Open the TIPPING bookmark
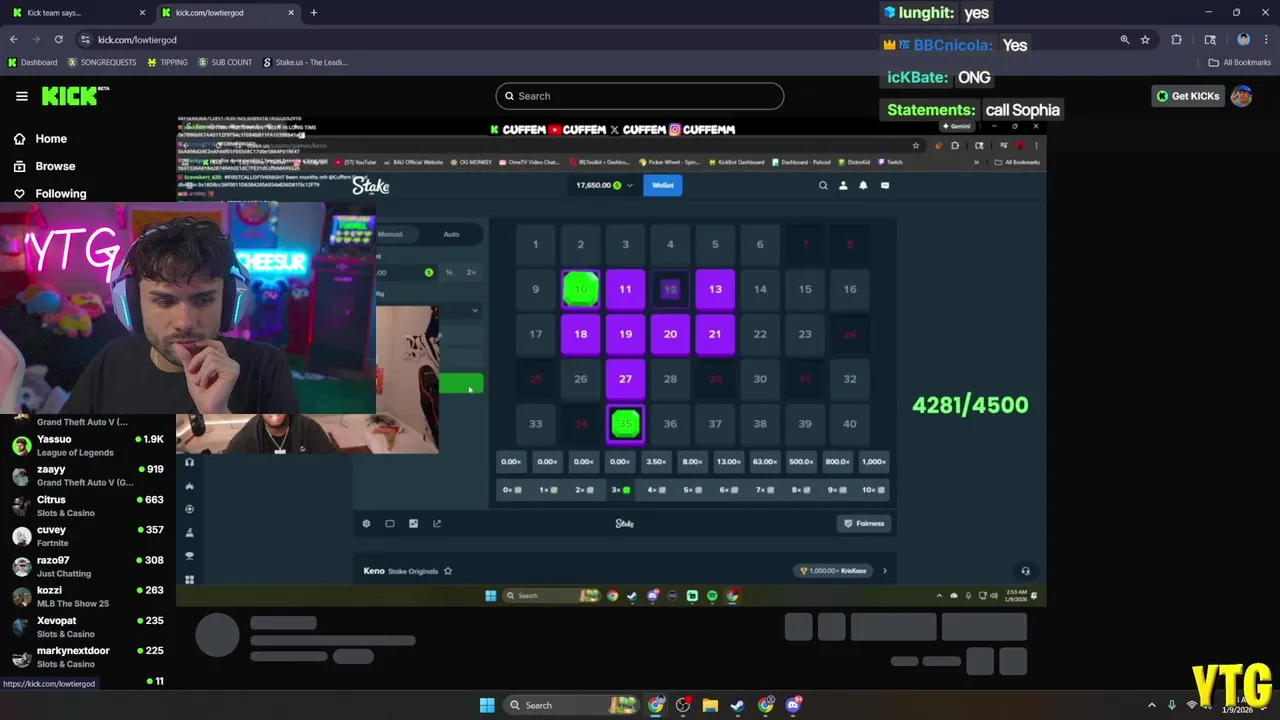 (167, 62)
